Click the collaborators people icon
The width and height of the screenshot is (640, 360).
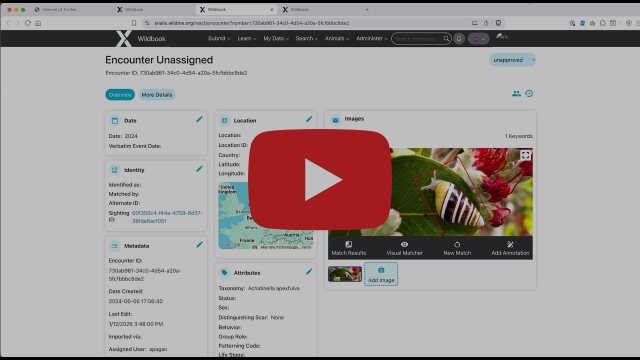(x=516, y=93)
